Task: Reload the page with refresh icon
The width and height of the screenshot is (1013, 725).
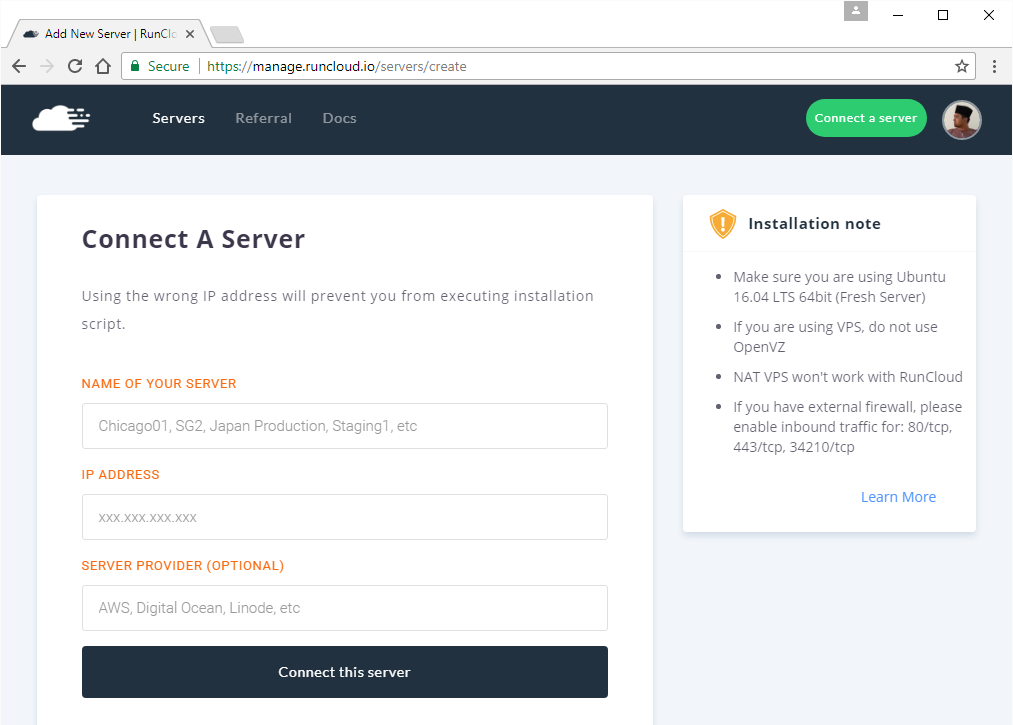Action: 74,66
